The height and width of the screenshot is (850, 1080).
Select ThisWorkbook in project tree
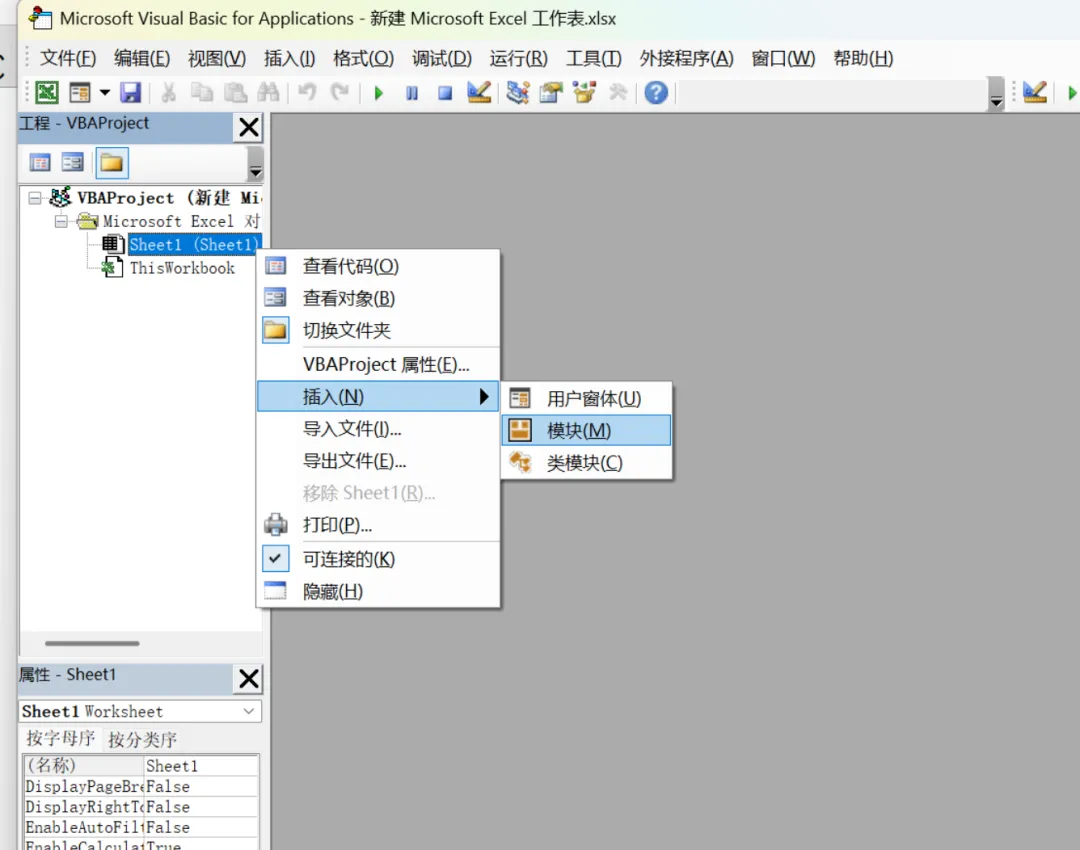[x=182, y=268]
